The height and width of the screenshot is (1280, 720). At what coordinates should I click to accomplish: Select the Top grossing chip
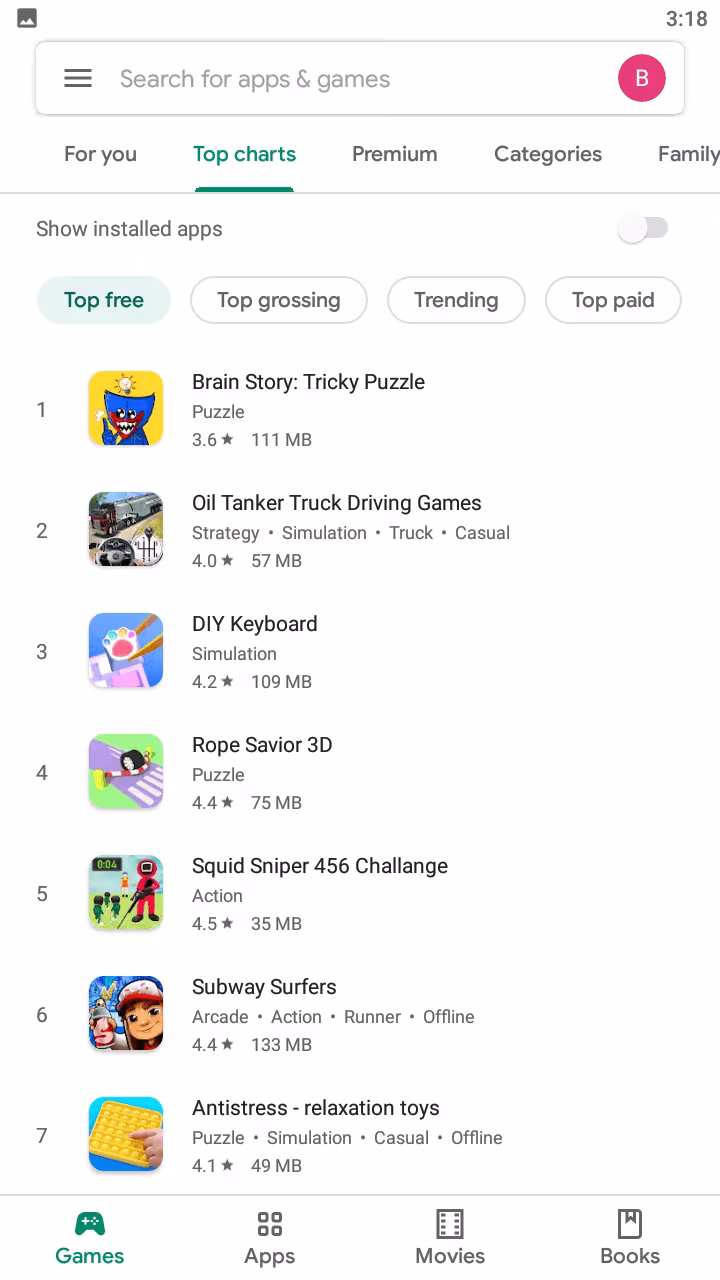pyautogui.click(x=278, y=300)
